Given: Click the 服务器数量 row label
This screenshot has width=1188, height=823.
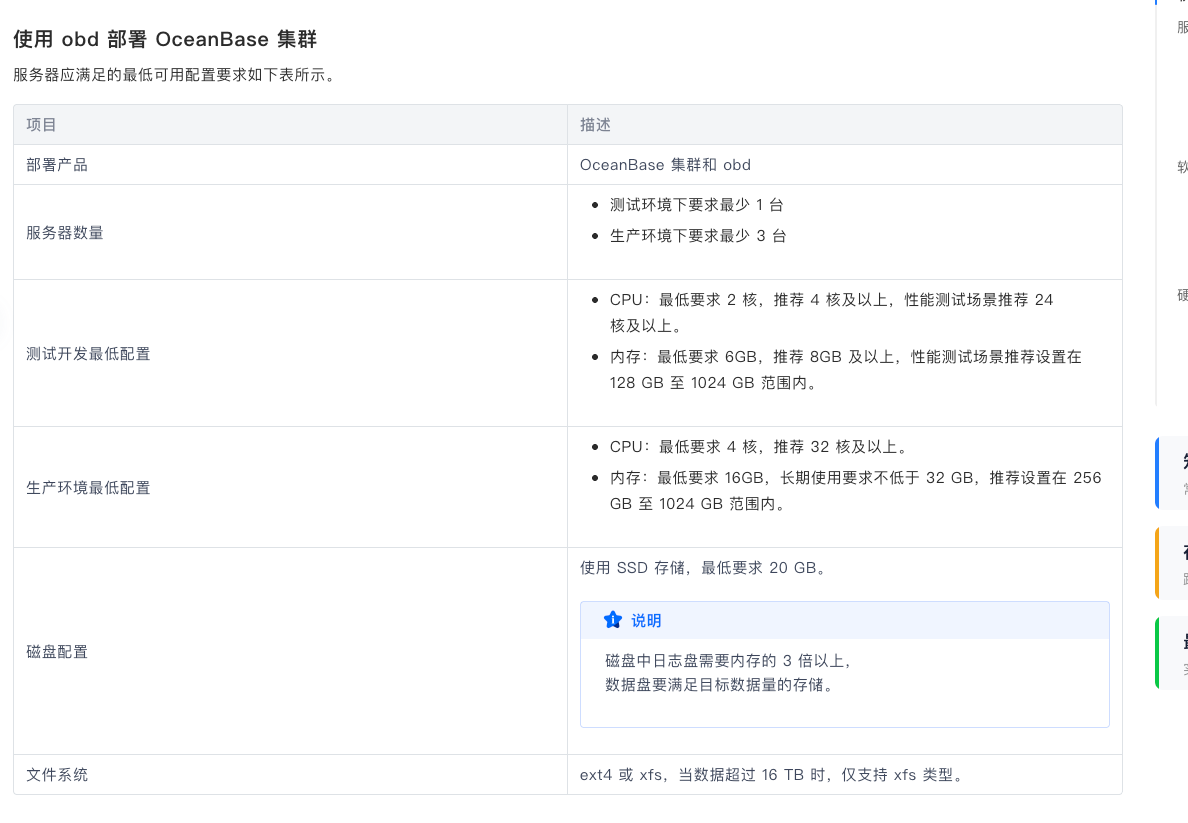Looking at the screenshot, I should point(65,233).
